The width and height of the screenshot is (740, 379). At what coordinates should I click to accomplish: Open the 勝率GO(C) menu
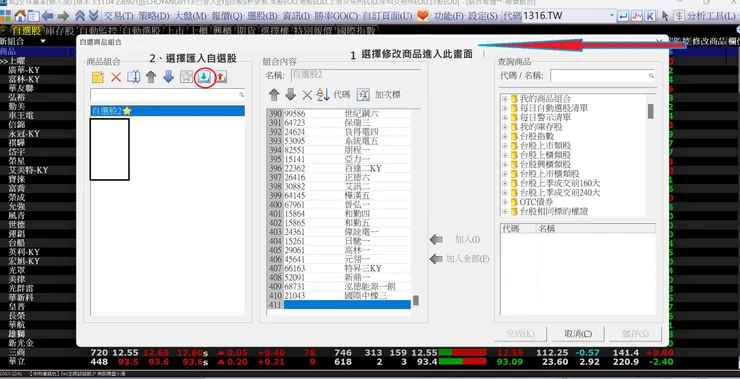pyautogui.click(x=336, y=16)
